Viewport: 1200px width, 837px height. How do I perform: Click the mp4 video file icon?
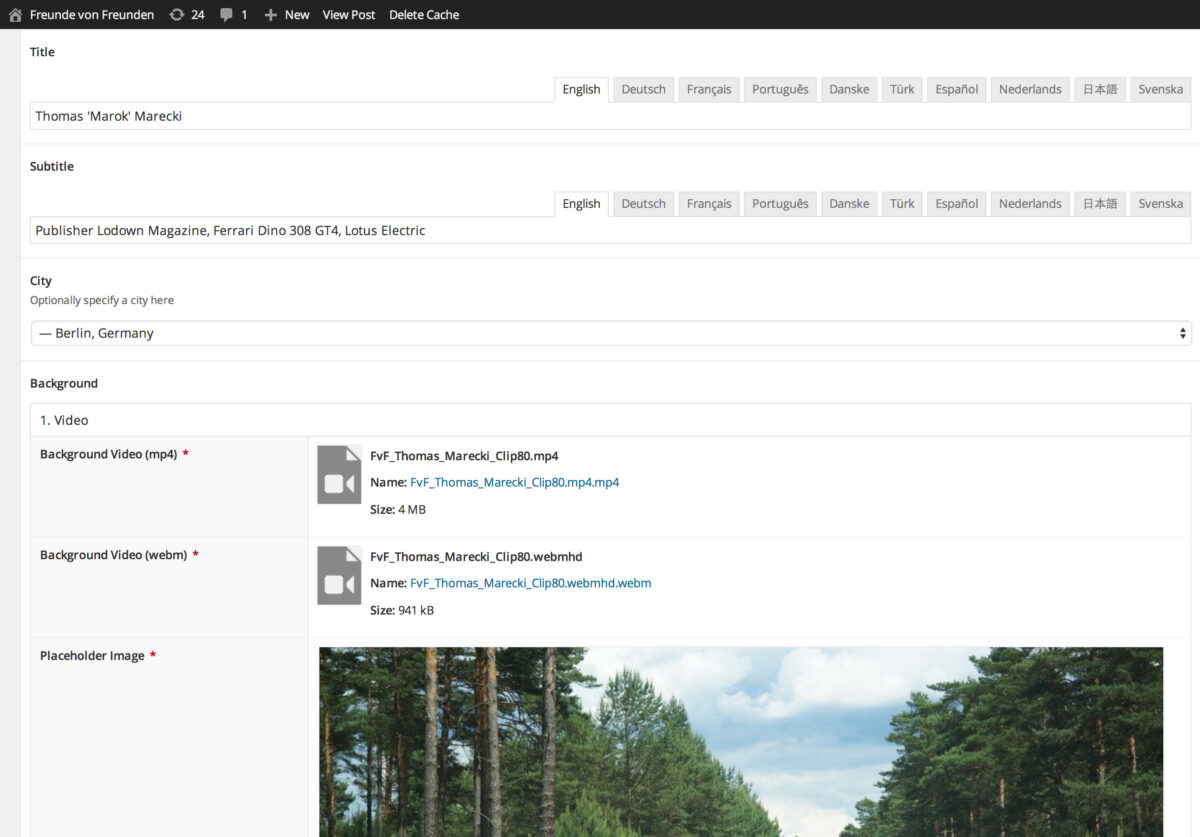point(339,474)
